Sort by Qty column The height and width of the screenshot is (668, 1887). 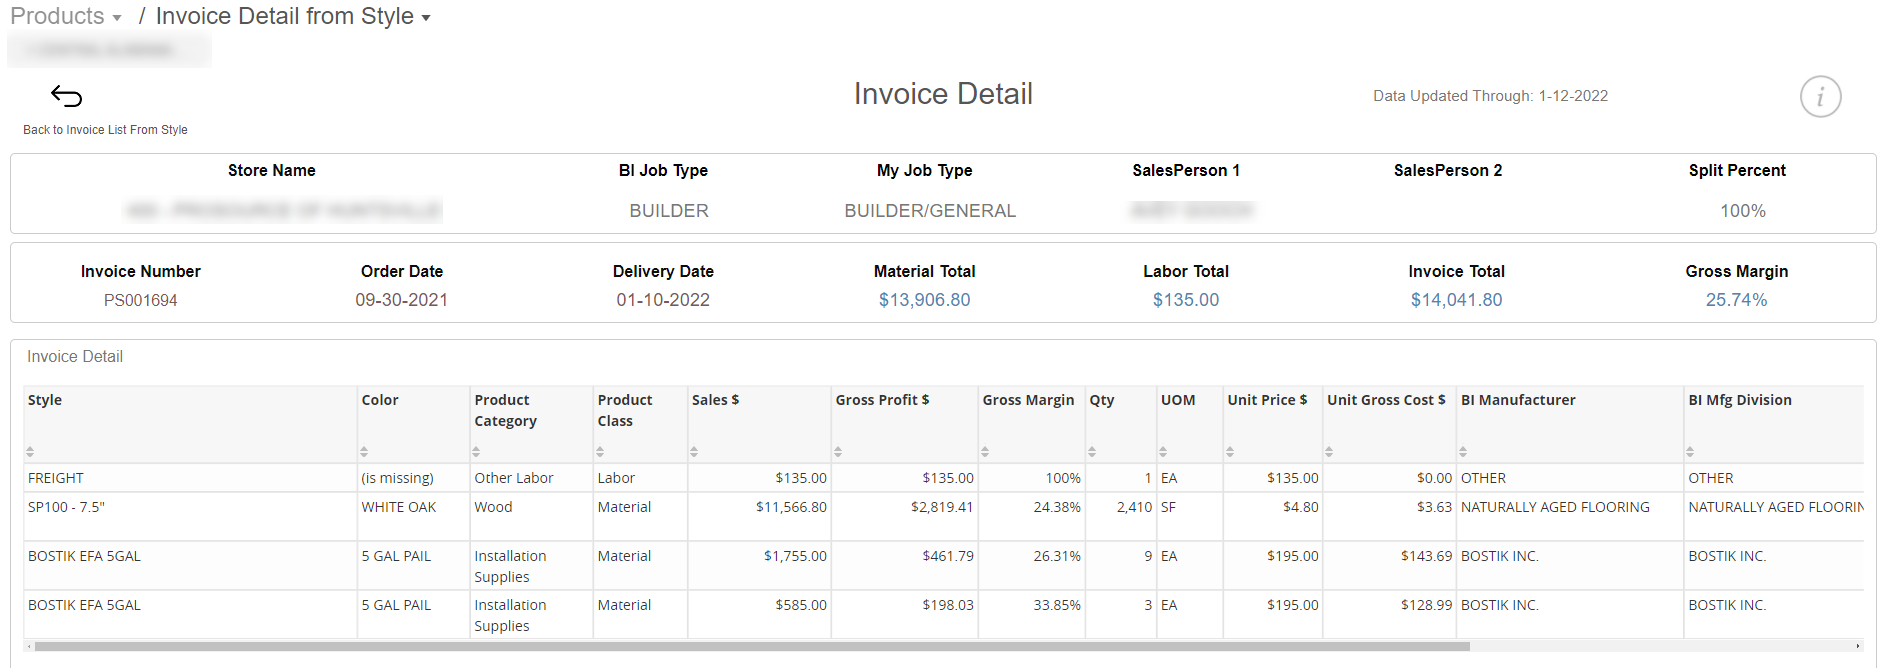point(1092,452)
